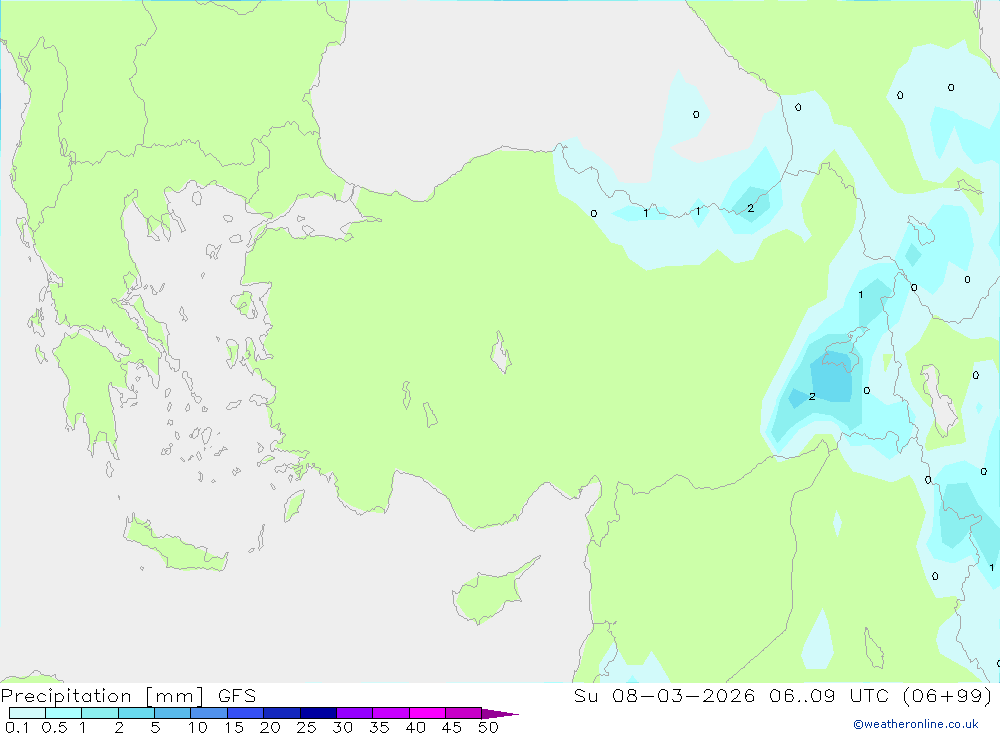
Task: Click the '35' legend scale label
Action: pyautogui.click(x=379, y=727)
